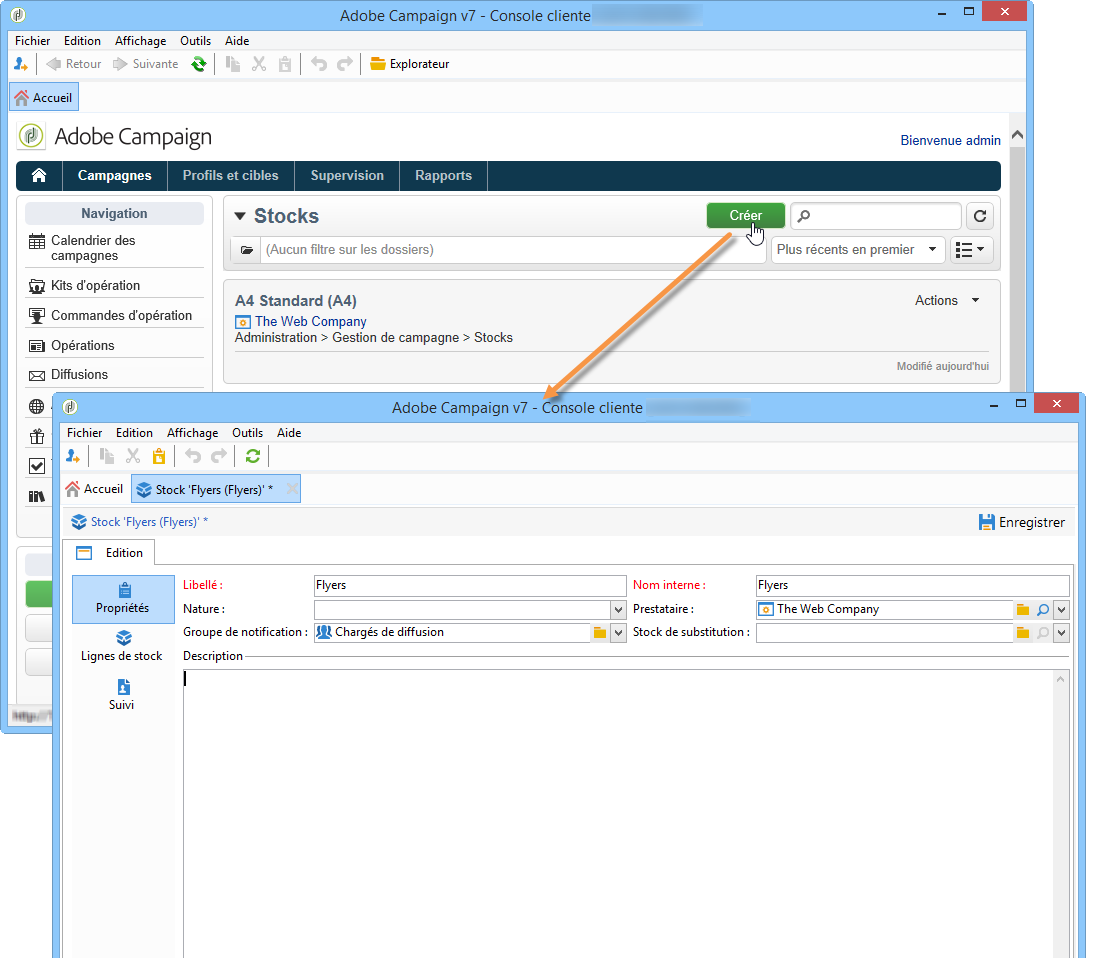Image resolution: width=1100 pixels, height=958 pixels.
Task: Click the Accueil tab in back window
Action: pyautogui.click(x=44, y=97)
